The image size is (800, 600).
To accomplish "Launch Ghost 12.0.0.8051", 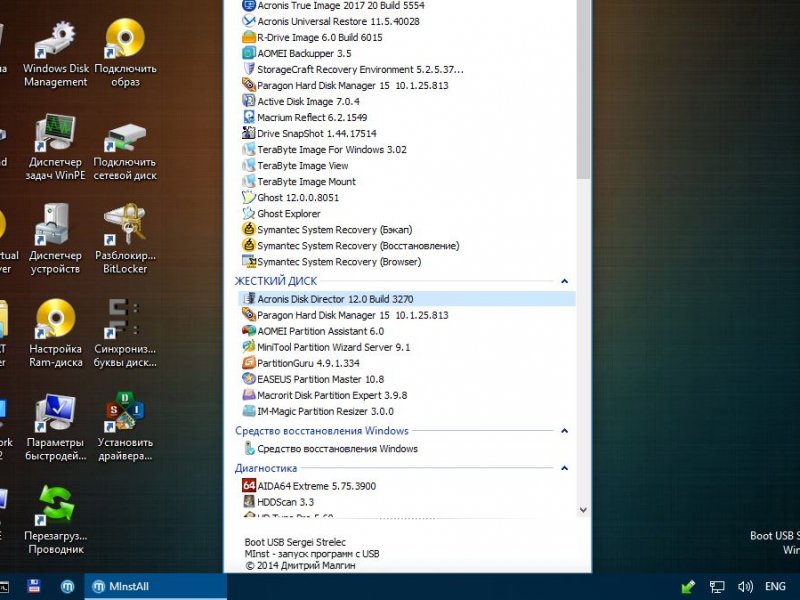I will 290,197.
